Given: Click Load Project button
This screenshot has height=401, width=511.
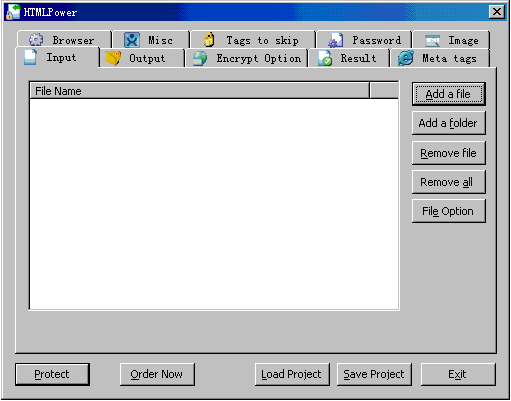Looking at the screenshot, I should (292, 374).
